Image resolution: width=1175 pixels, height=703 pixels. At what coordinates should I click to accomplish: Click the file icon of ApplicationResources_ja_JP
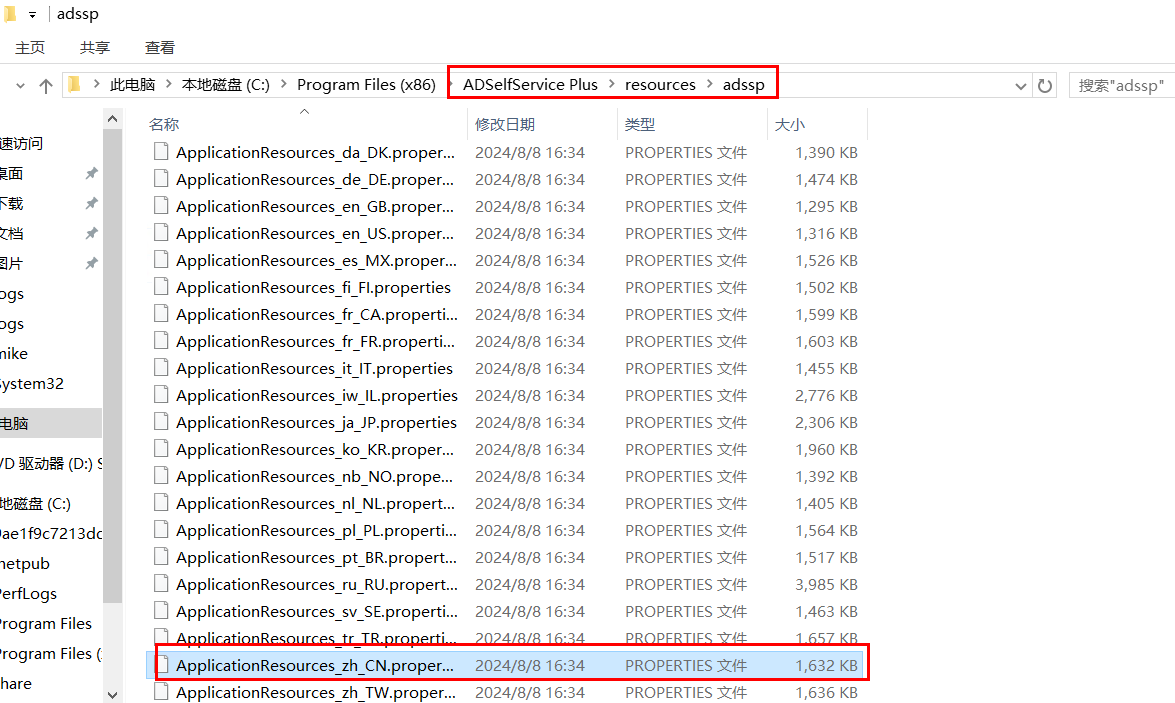tap(160, 422)
